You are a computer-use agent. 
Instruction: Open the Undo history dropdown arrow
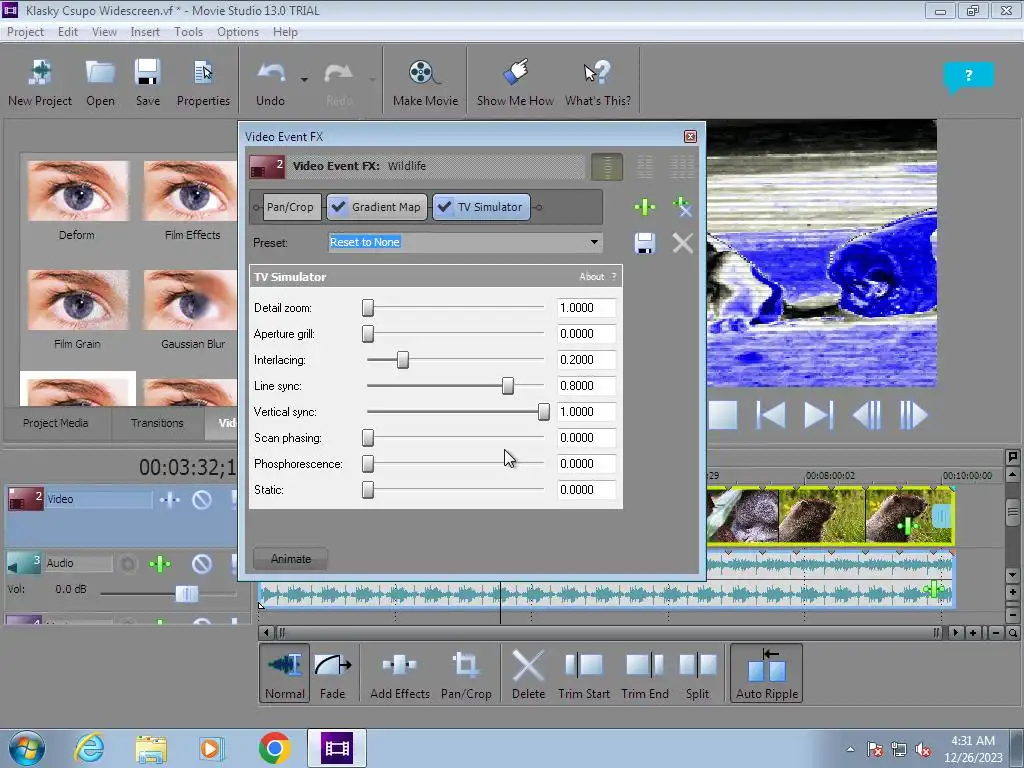(x=304, y=80)
